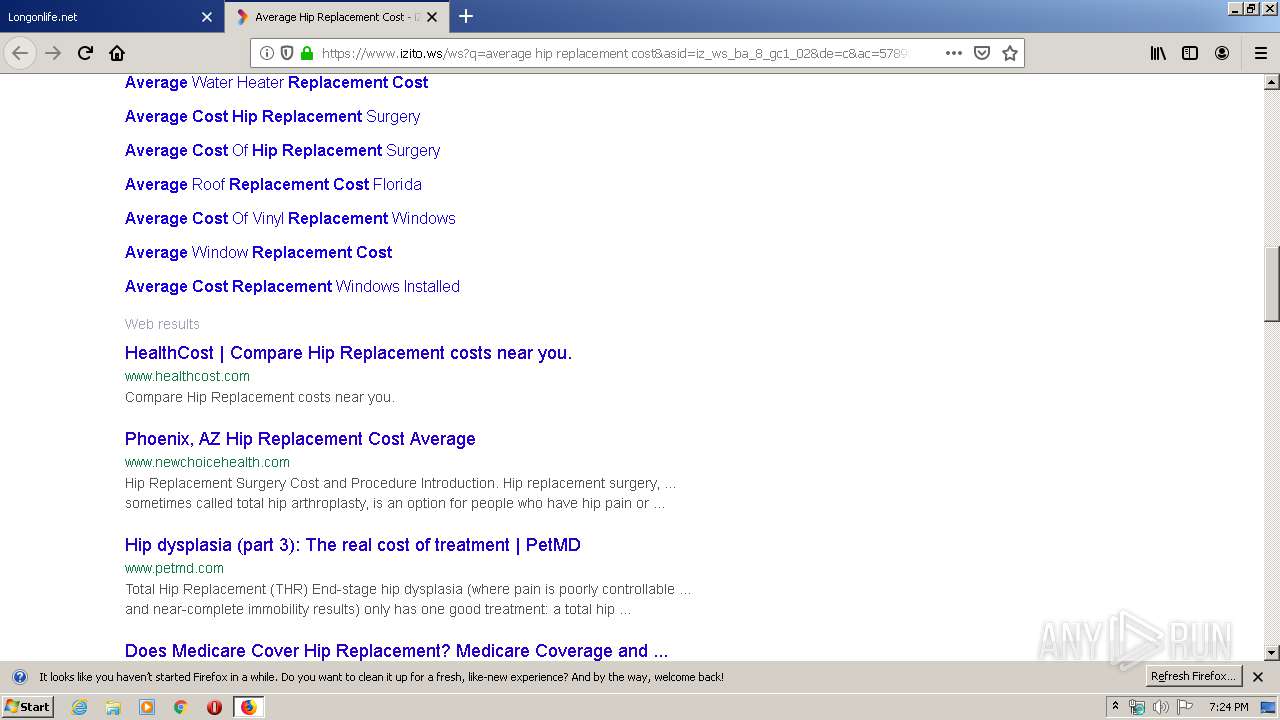Show the sidebars icon
The image size is (1280, 720).
[1190, 53]
